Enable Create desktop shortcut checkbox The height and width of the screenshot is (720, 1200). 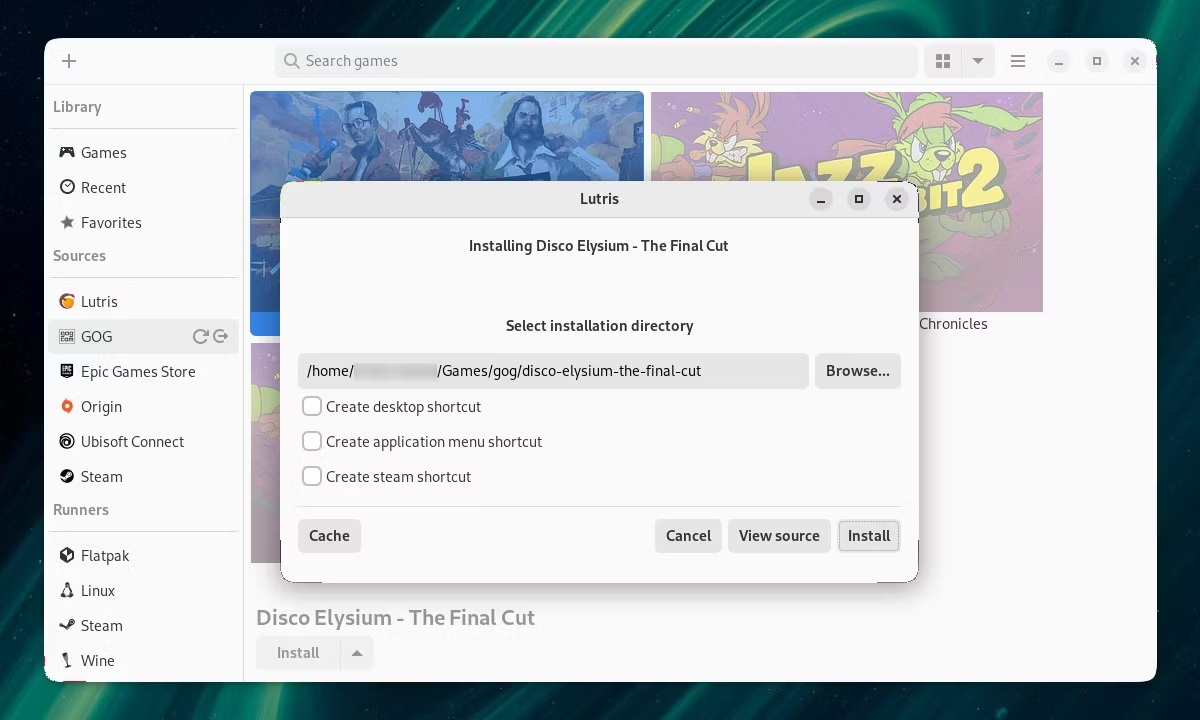312,407
